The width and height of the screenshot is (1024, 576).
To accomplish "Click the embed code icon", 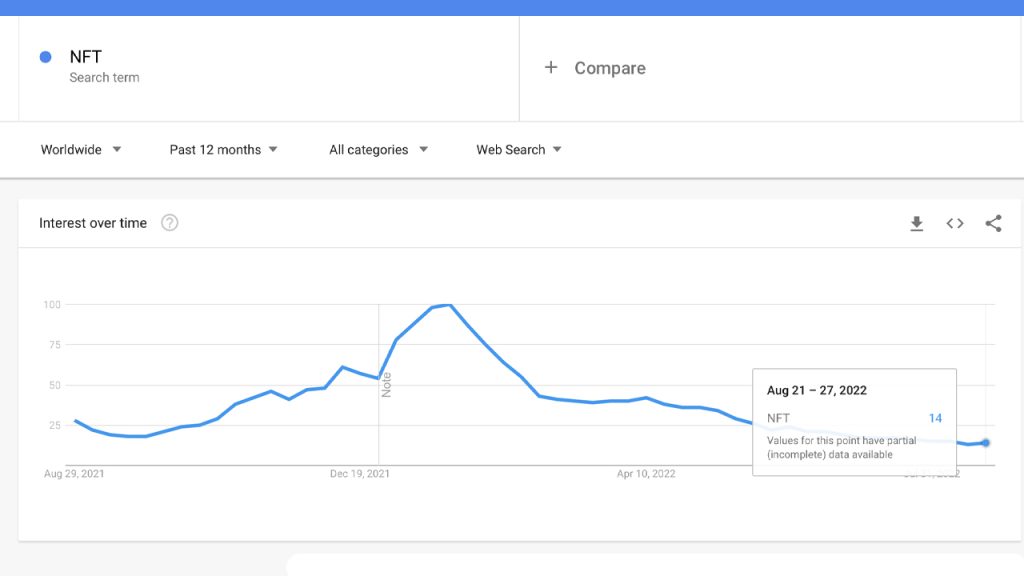I will pyautogui.click(x=955, y=224).
